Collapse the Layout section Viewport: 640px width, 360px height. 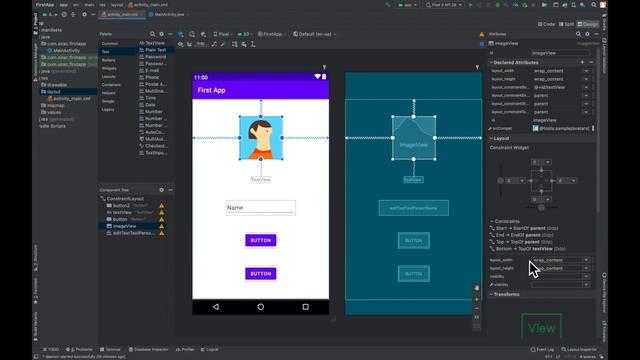tap(491, 138)
